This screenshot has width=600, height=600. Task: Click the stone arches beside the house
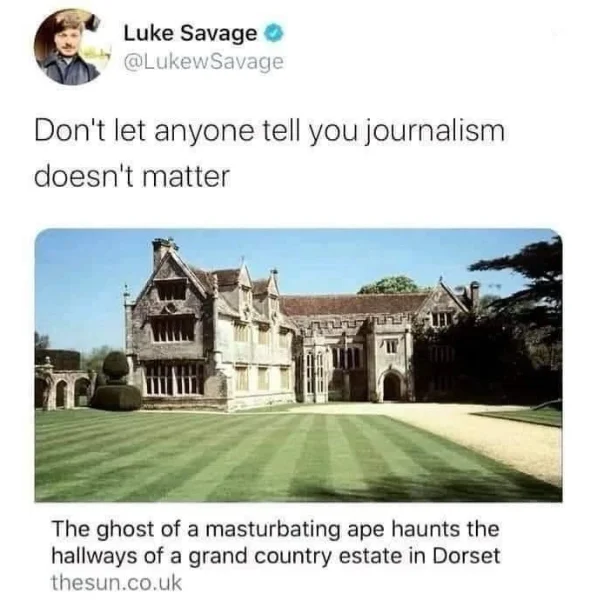[63, 388]
